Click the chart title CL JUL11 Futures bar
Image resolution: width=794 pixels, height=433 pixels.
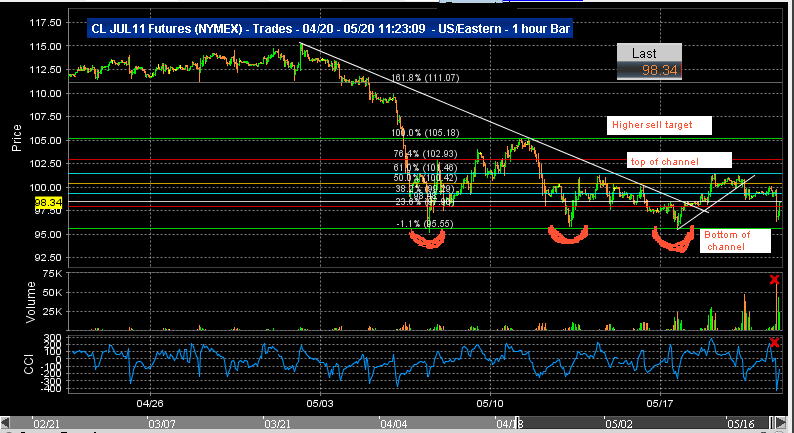[x=330, y=29]
